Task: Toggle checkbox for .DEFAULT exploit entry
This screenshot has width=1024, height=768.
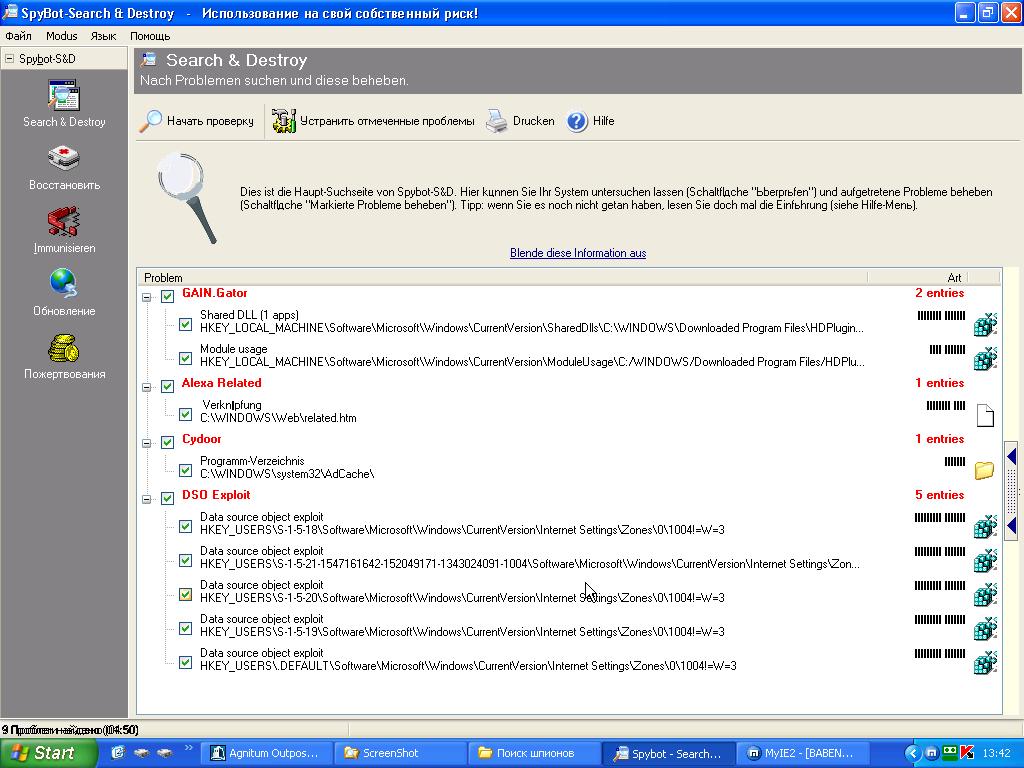Action: 185,662
